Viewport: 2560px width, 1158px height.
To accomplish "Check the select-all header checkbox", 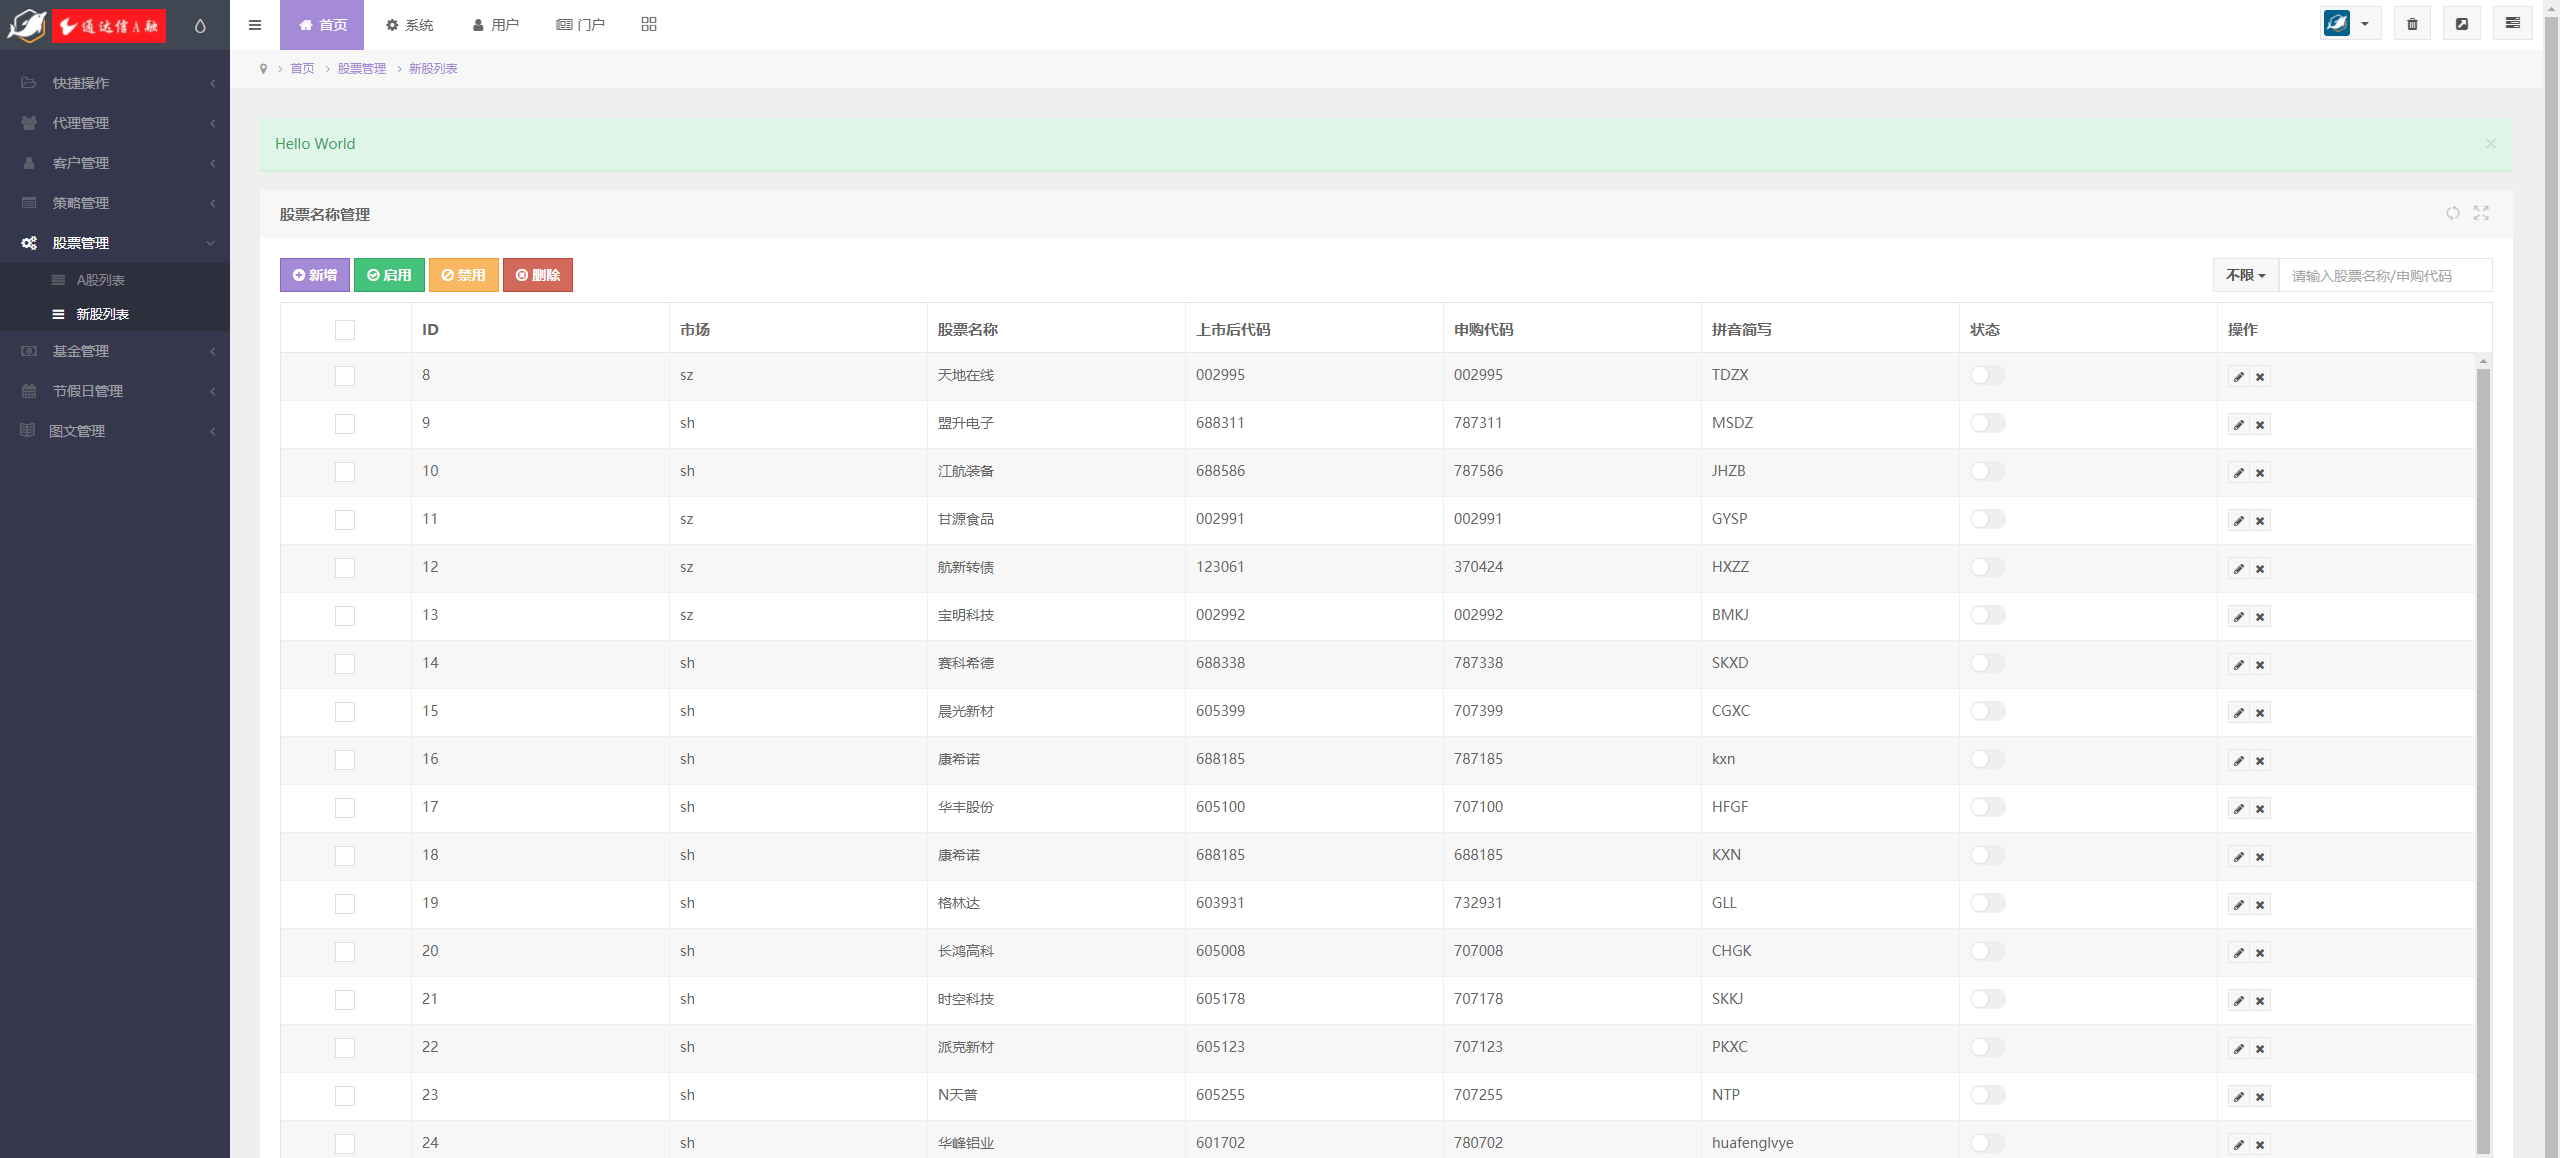I will (x=345, y=330).
